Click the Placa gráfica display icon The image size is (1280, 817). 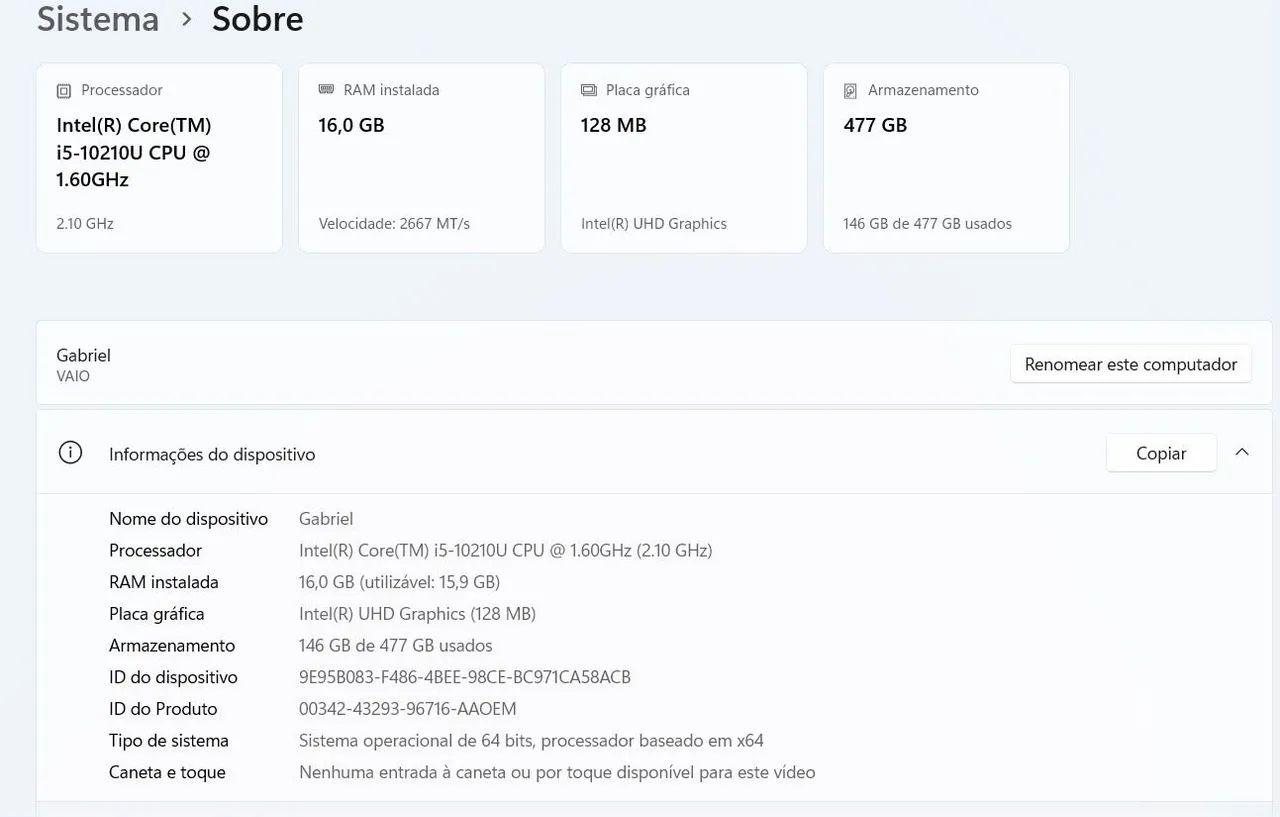(589, 90)
